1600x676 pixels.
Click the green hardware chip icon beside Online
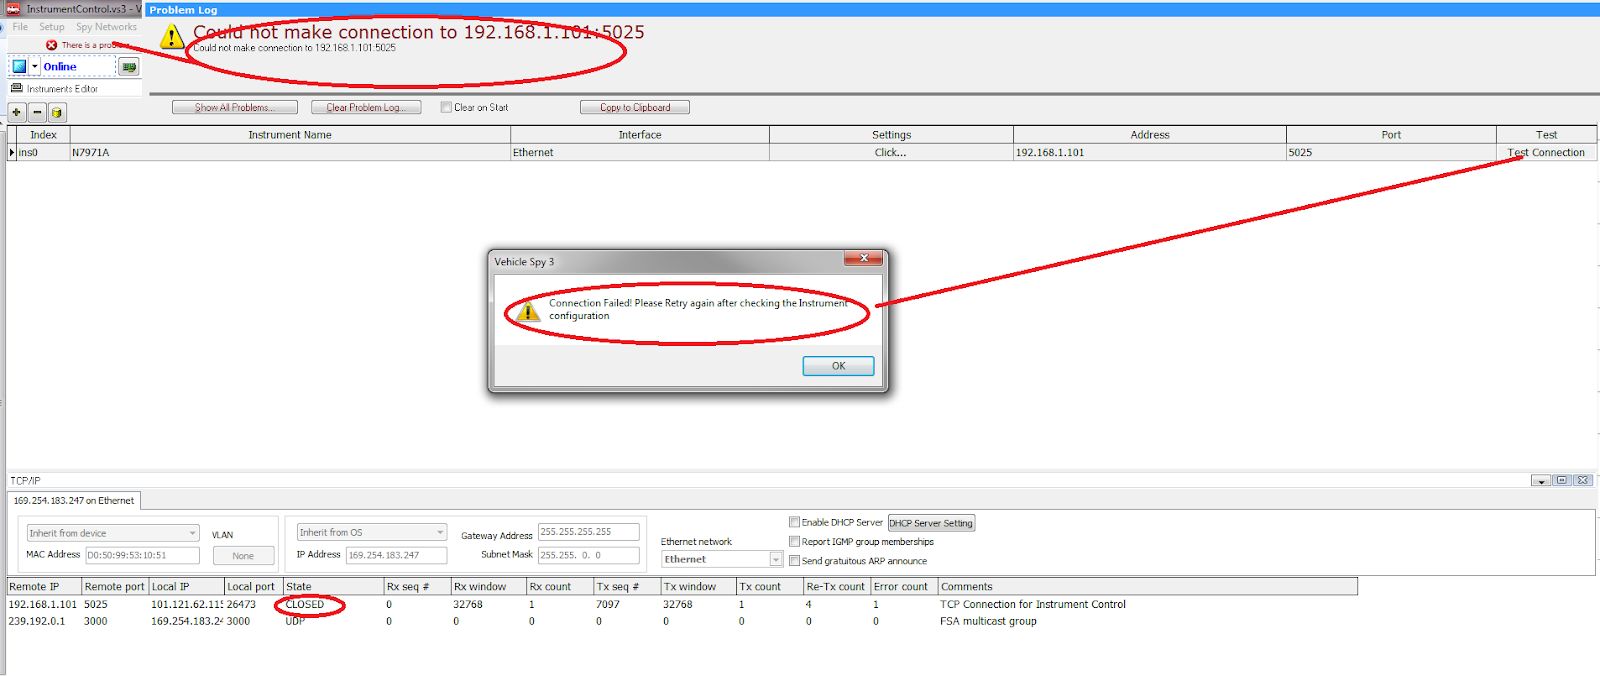[x=128, y=67]
